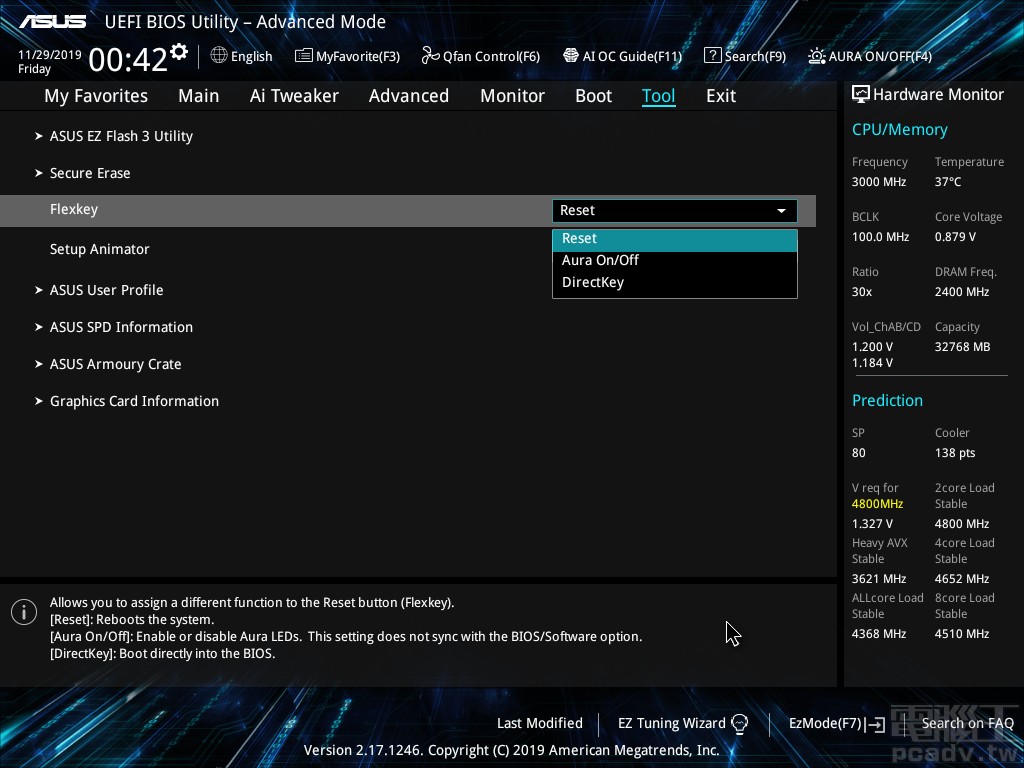The height and width of the screenshot is (768, 1024).
Task: Click the globe language icon
Action: click(x=219, y=56)
